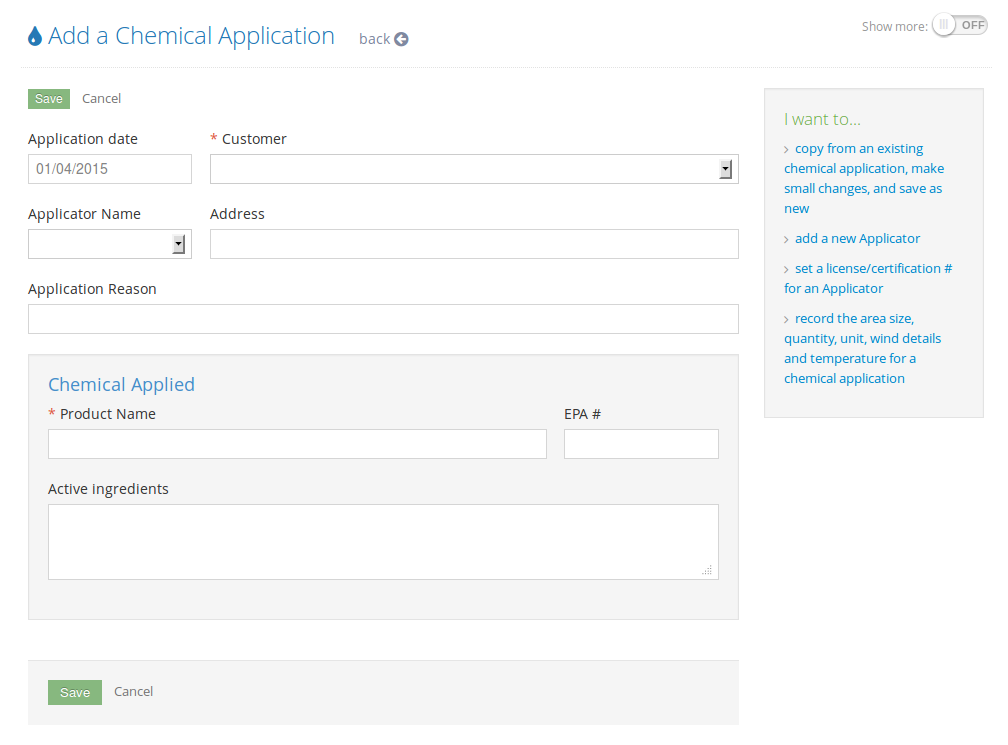
Task: Click the 'Active ingredients' label
Action: (108, 489)
